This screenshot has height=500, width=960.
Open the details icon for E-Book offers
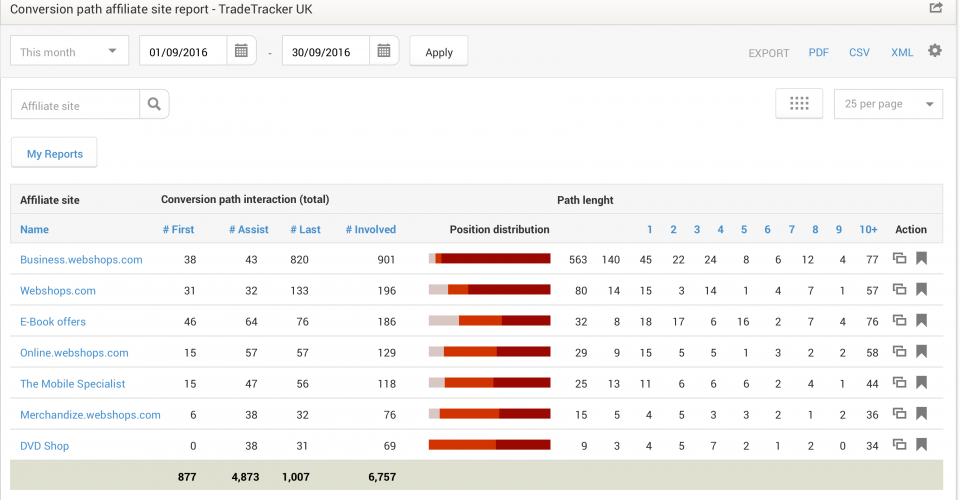coord(900,321)
